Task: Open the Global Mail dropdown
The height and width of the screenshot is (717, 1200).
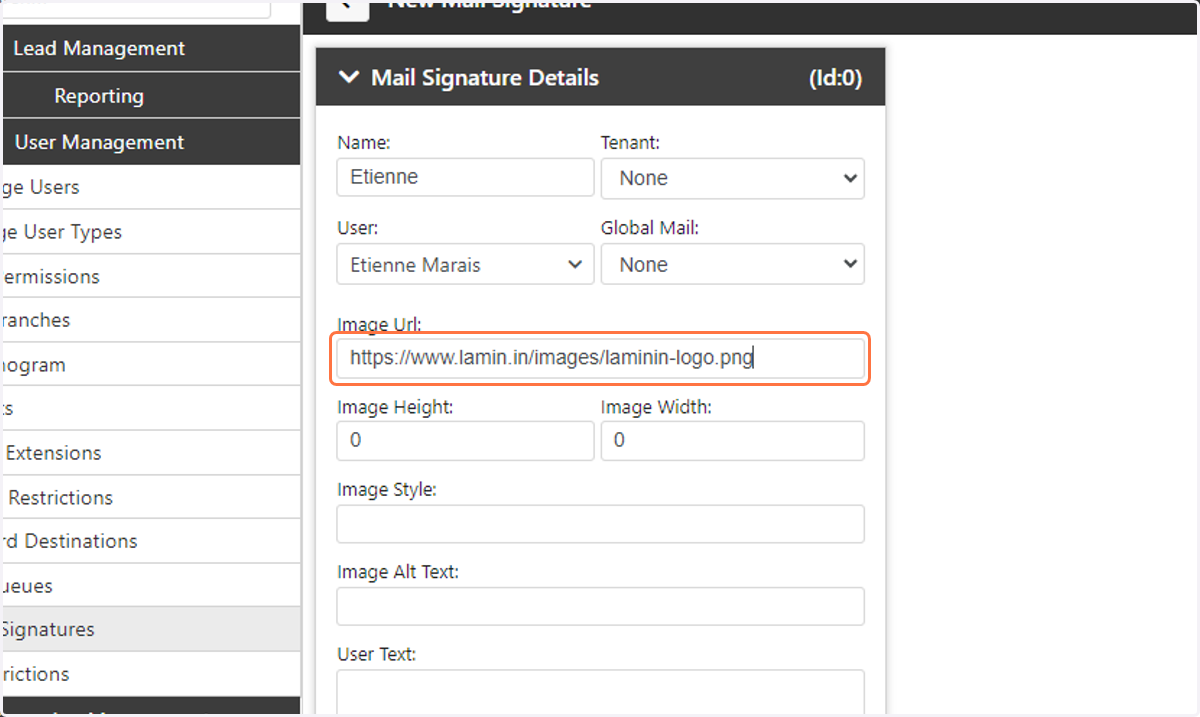Action: (732, 265)
